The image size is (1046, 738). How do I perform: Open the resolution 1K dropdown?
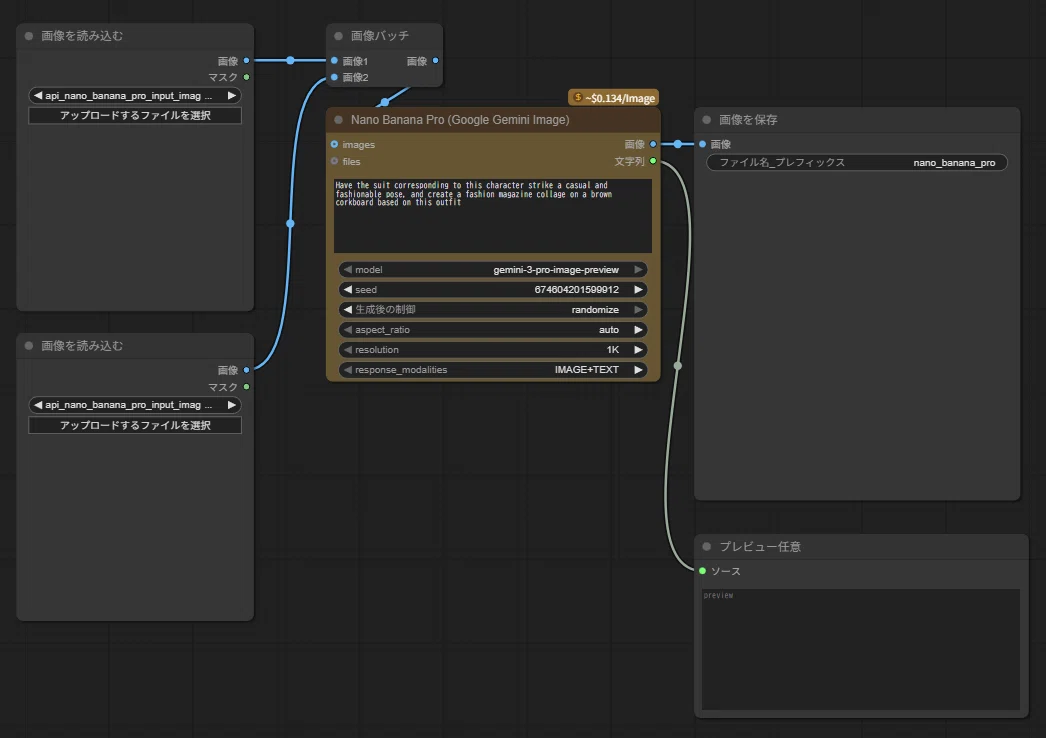coord(493,350)
